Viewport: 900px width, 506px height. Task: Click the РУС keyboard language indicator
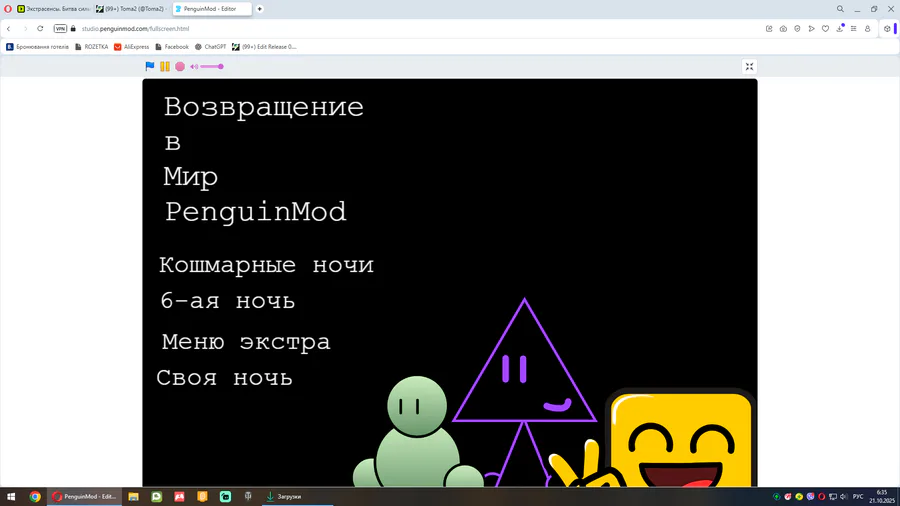(858, 497)
